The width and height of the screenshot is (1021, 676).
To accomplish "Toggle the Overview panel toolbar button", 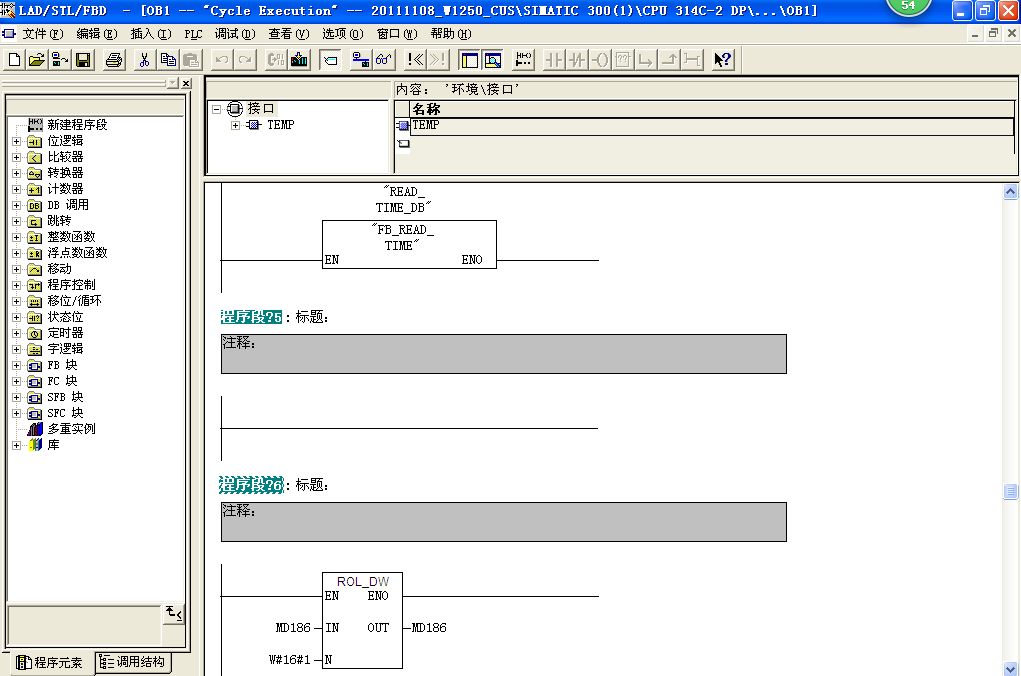I will click(x=467, y=60).
